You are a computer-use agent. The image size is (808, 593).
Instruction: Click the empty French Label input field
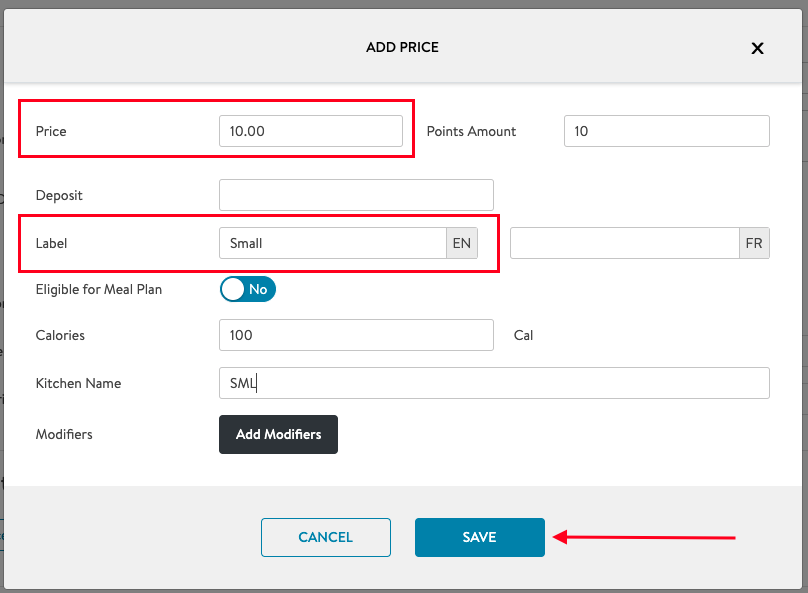[x=624, y=243]
